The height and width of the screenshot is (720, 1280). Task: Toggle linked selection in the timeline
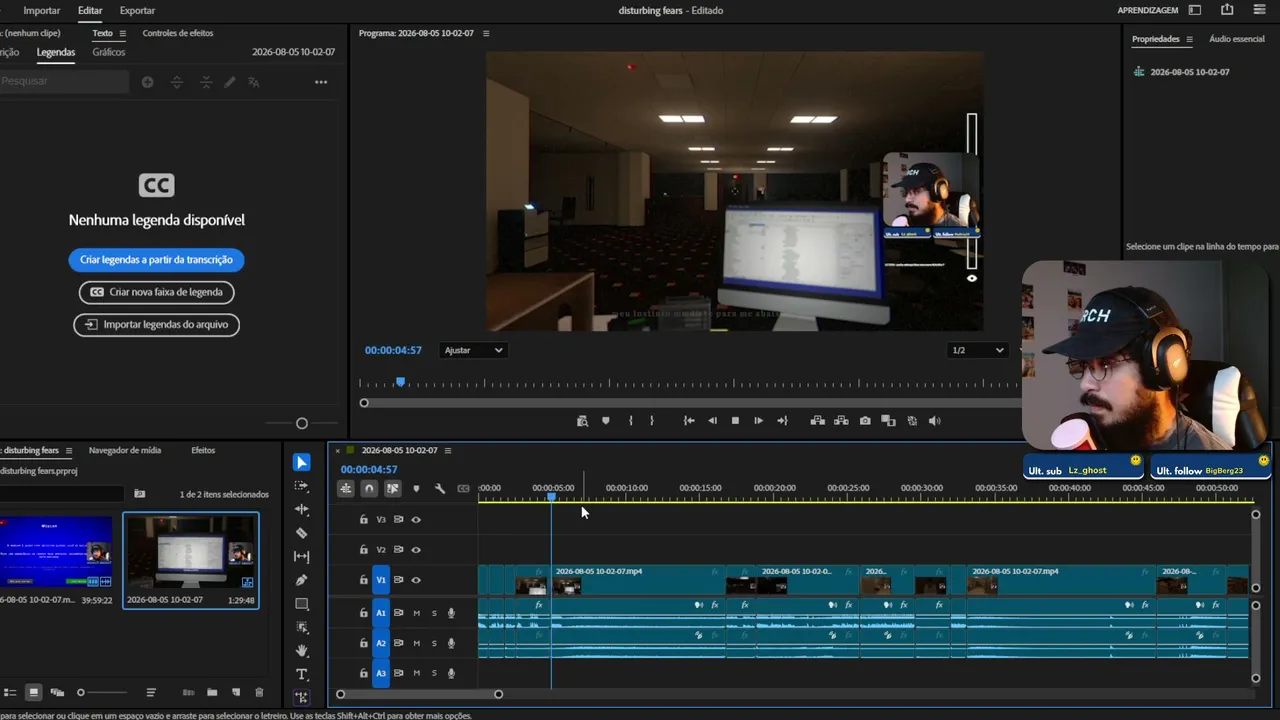click(393, 488)
